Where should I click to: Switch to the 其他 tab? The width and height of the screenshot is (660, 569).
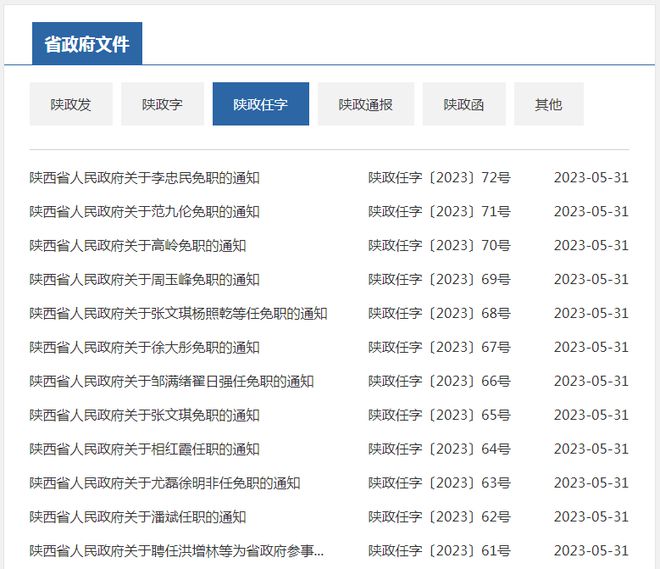(x=549, y=104)
